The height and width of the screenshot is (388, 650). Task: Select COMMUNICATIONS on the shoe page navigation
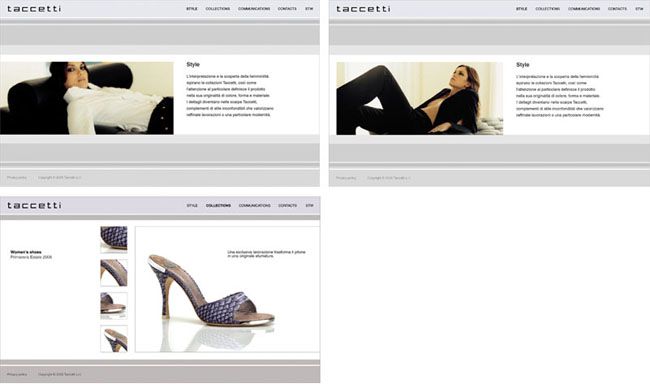pos(255,206)
